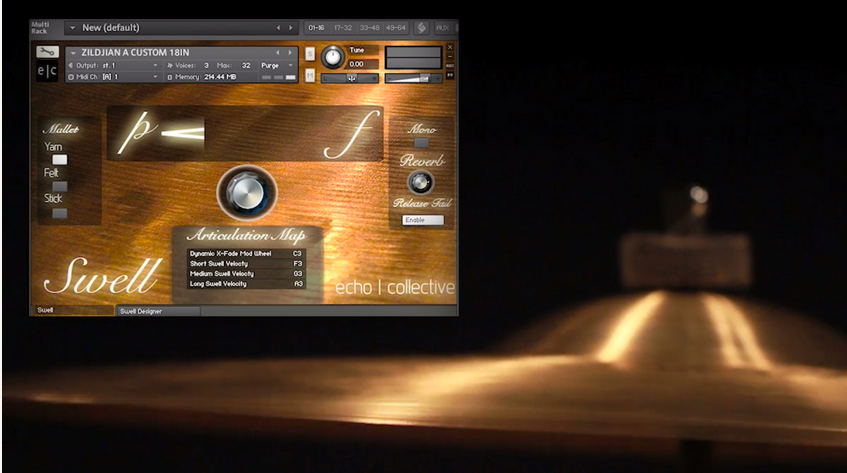This screenshot has width=847, height=473.
Task: Select the 17-32 rack page tab
Action: (x=343, y=28)
